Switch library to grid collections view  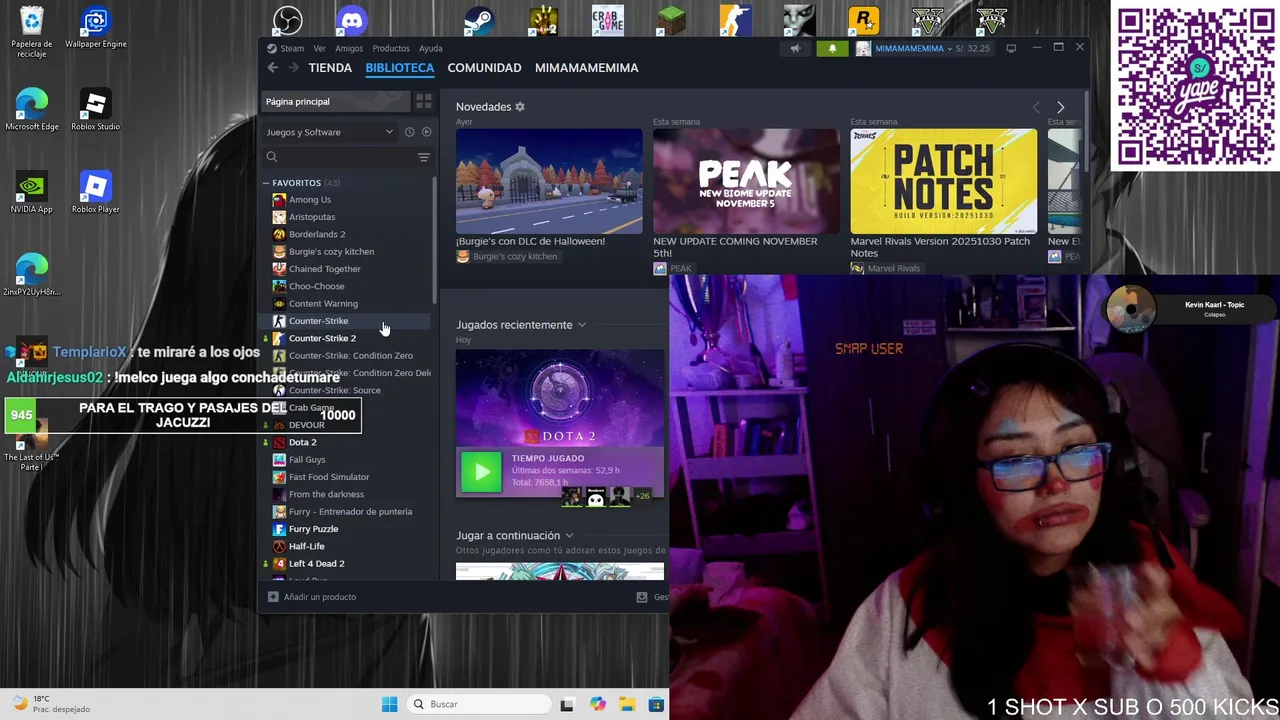coord(424,102)
